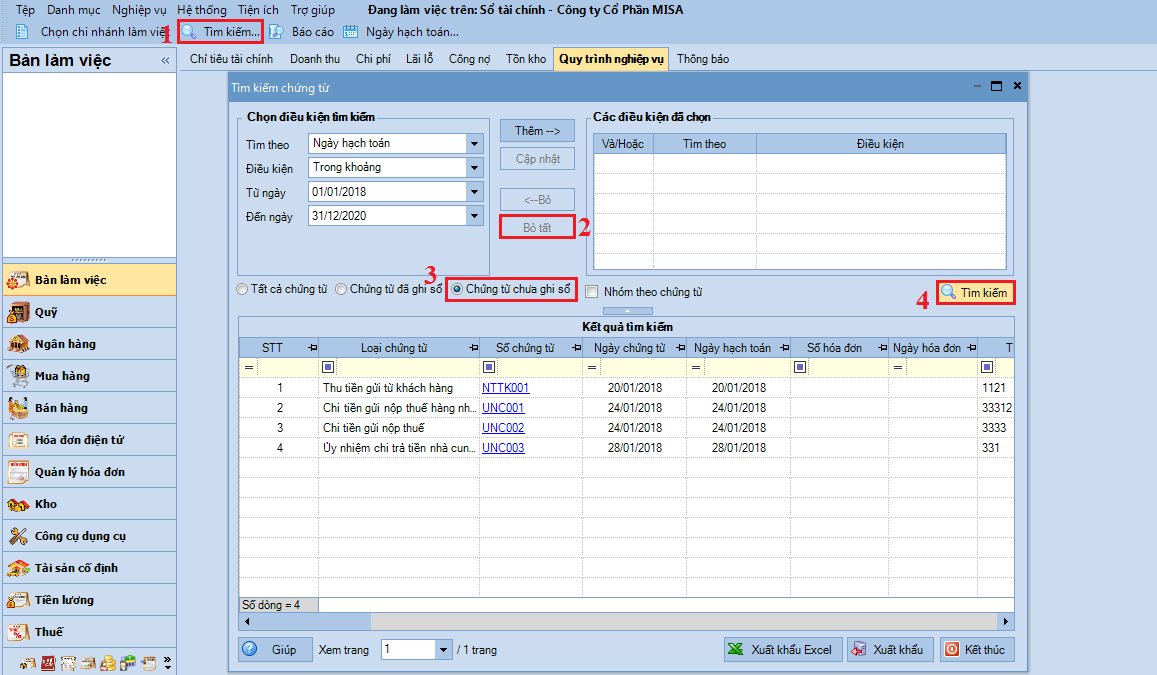Screen dimensions: 1157x675
Task: Click Chọn chi nhánh làm việc toolbar item
Action: pos(91,32)
